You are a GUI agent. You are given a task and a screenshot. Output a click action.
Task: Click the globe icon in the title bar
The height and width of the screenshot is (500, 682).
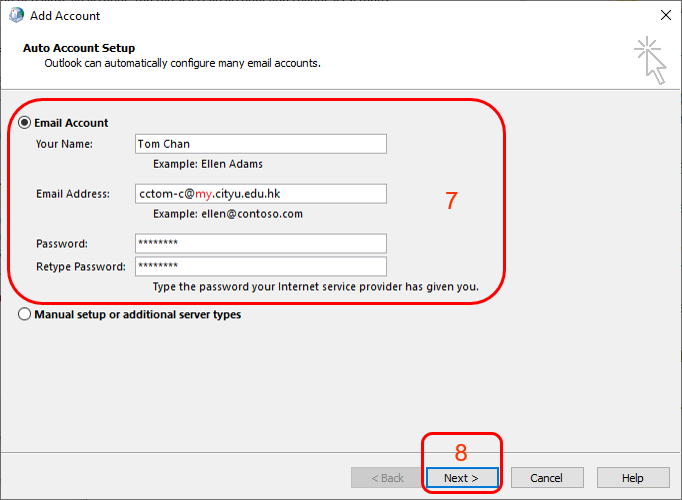pos(15,16)
